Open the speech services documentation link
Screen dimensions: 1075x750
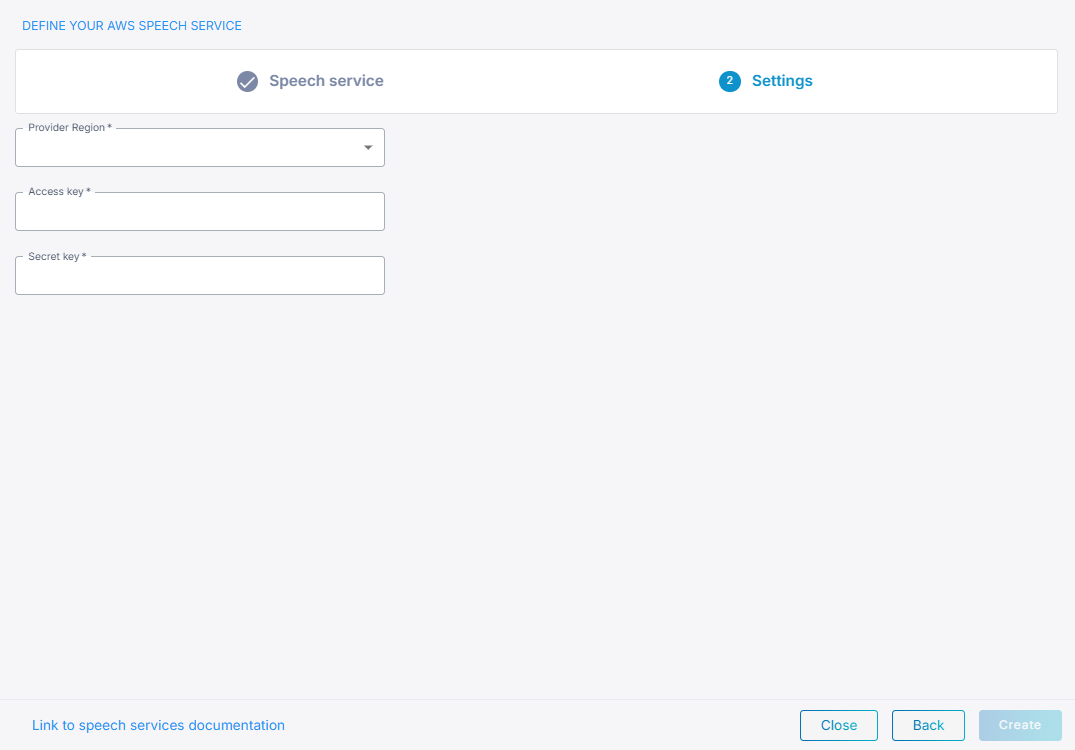[x=158, y=725]
